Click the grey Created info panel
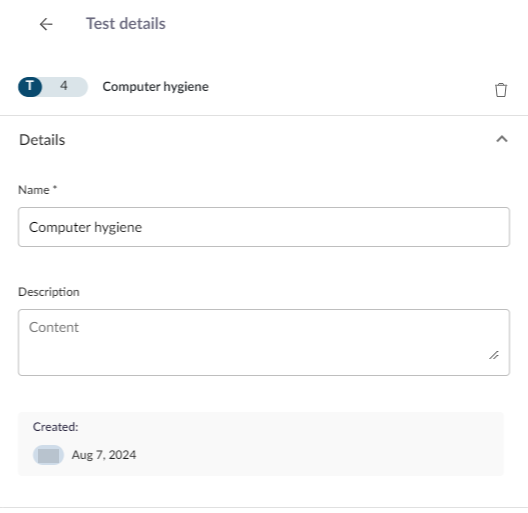The height and width of the screenshot is (513, 528). tap(261, 444)
